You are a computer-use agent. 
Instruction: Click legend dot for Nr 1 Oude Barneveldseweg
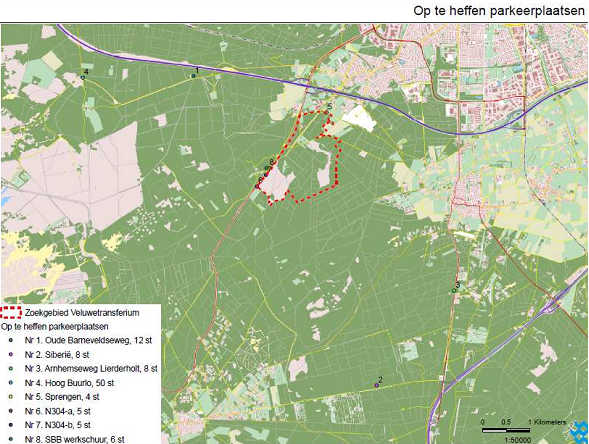[x=11, y=340]
